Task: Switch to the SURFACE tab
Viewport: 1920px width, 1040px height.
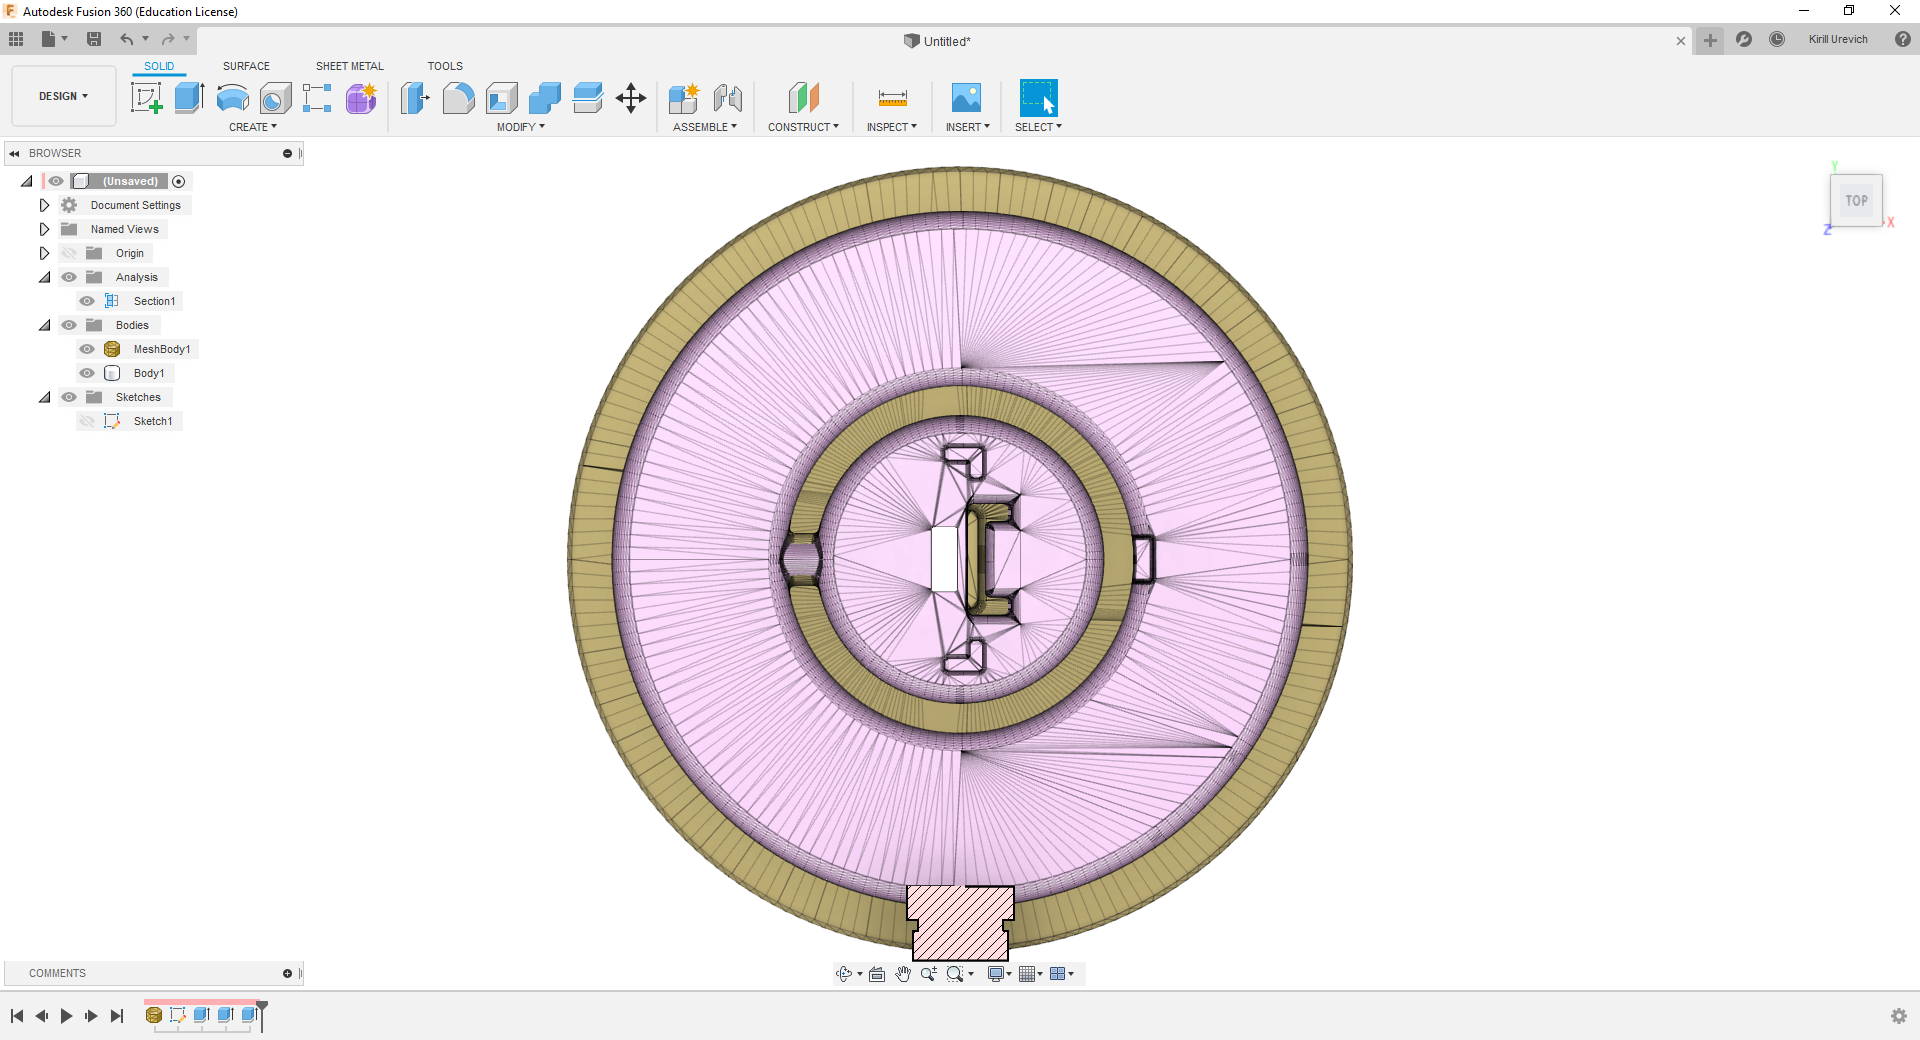Action: (246, 66)
